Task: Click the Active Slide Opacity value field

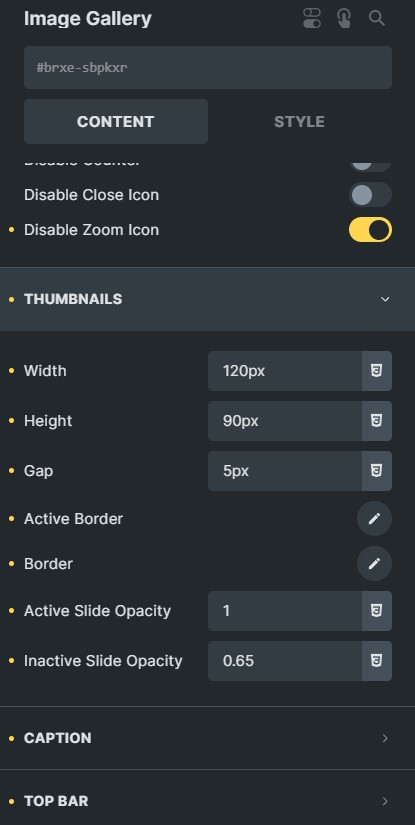Action: pos(285,611)
